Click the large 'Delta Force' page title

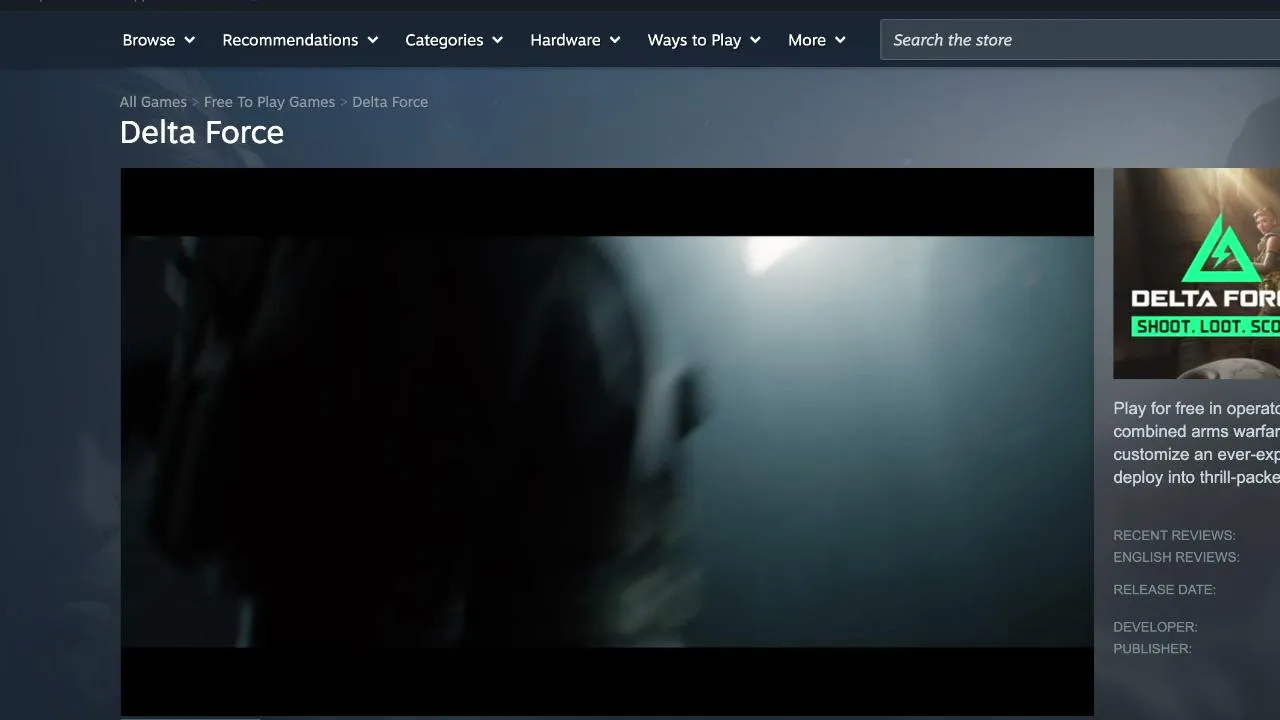click(x=202, y=132)
